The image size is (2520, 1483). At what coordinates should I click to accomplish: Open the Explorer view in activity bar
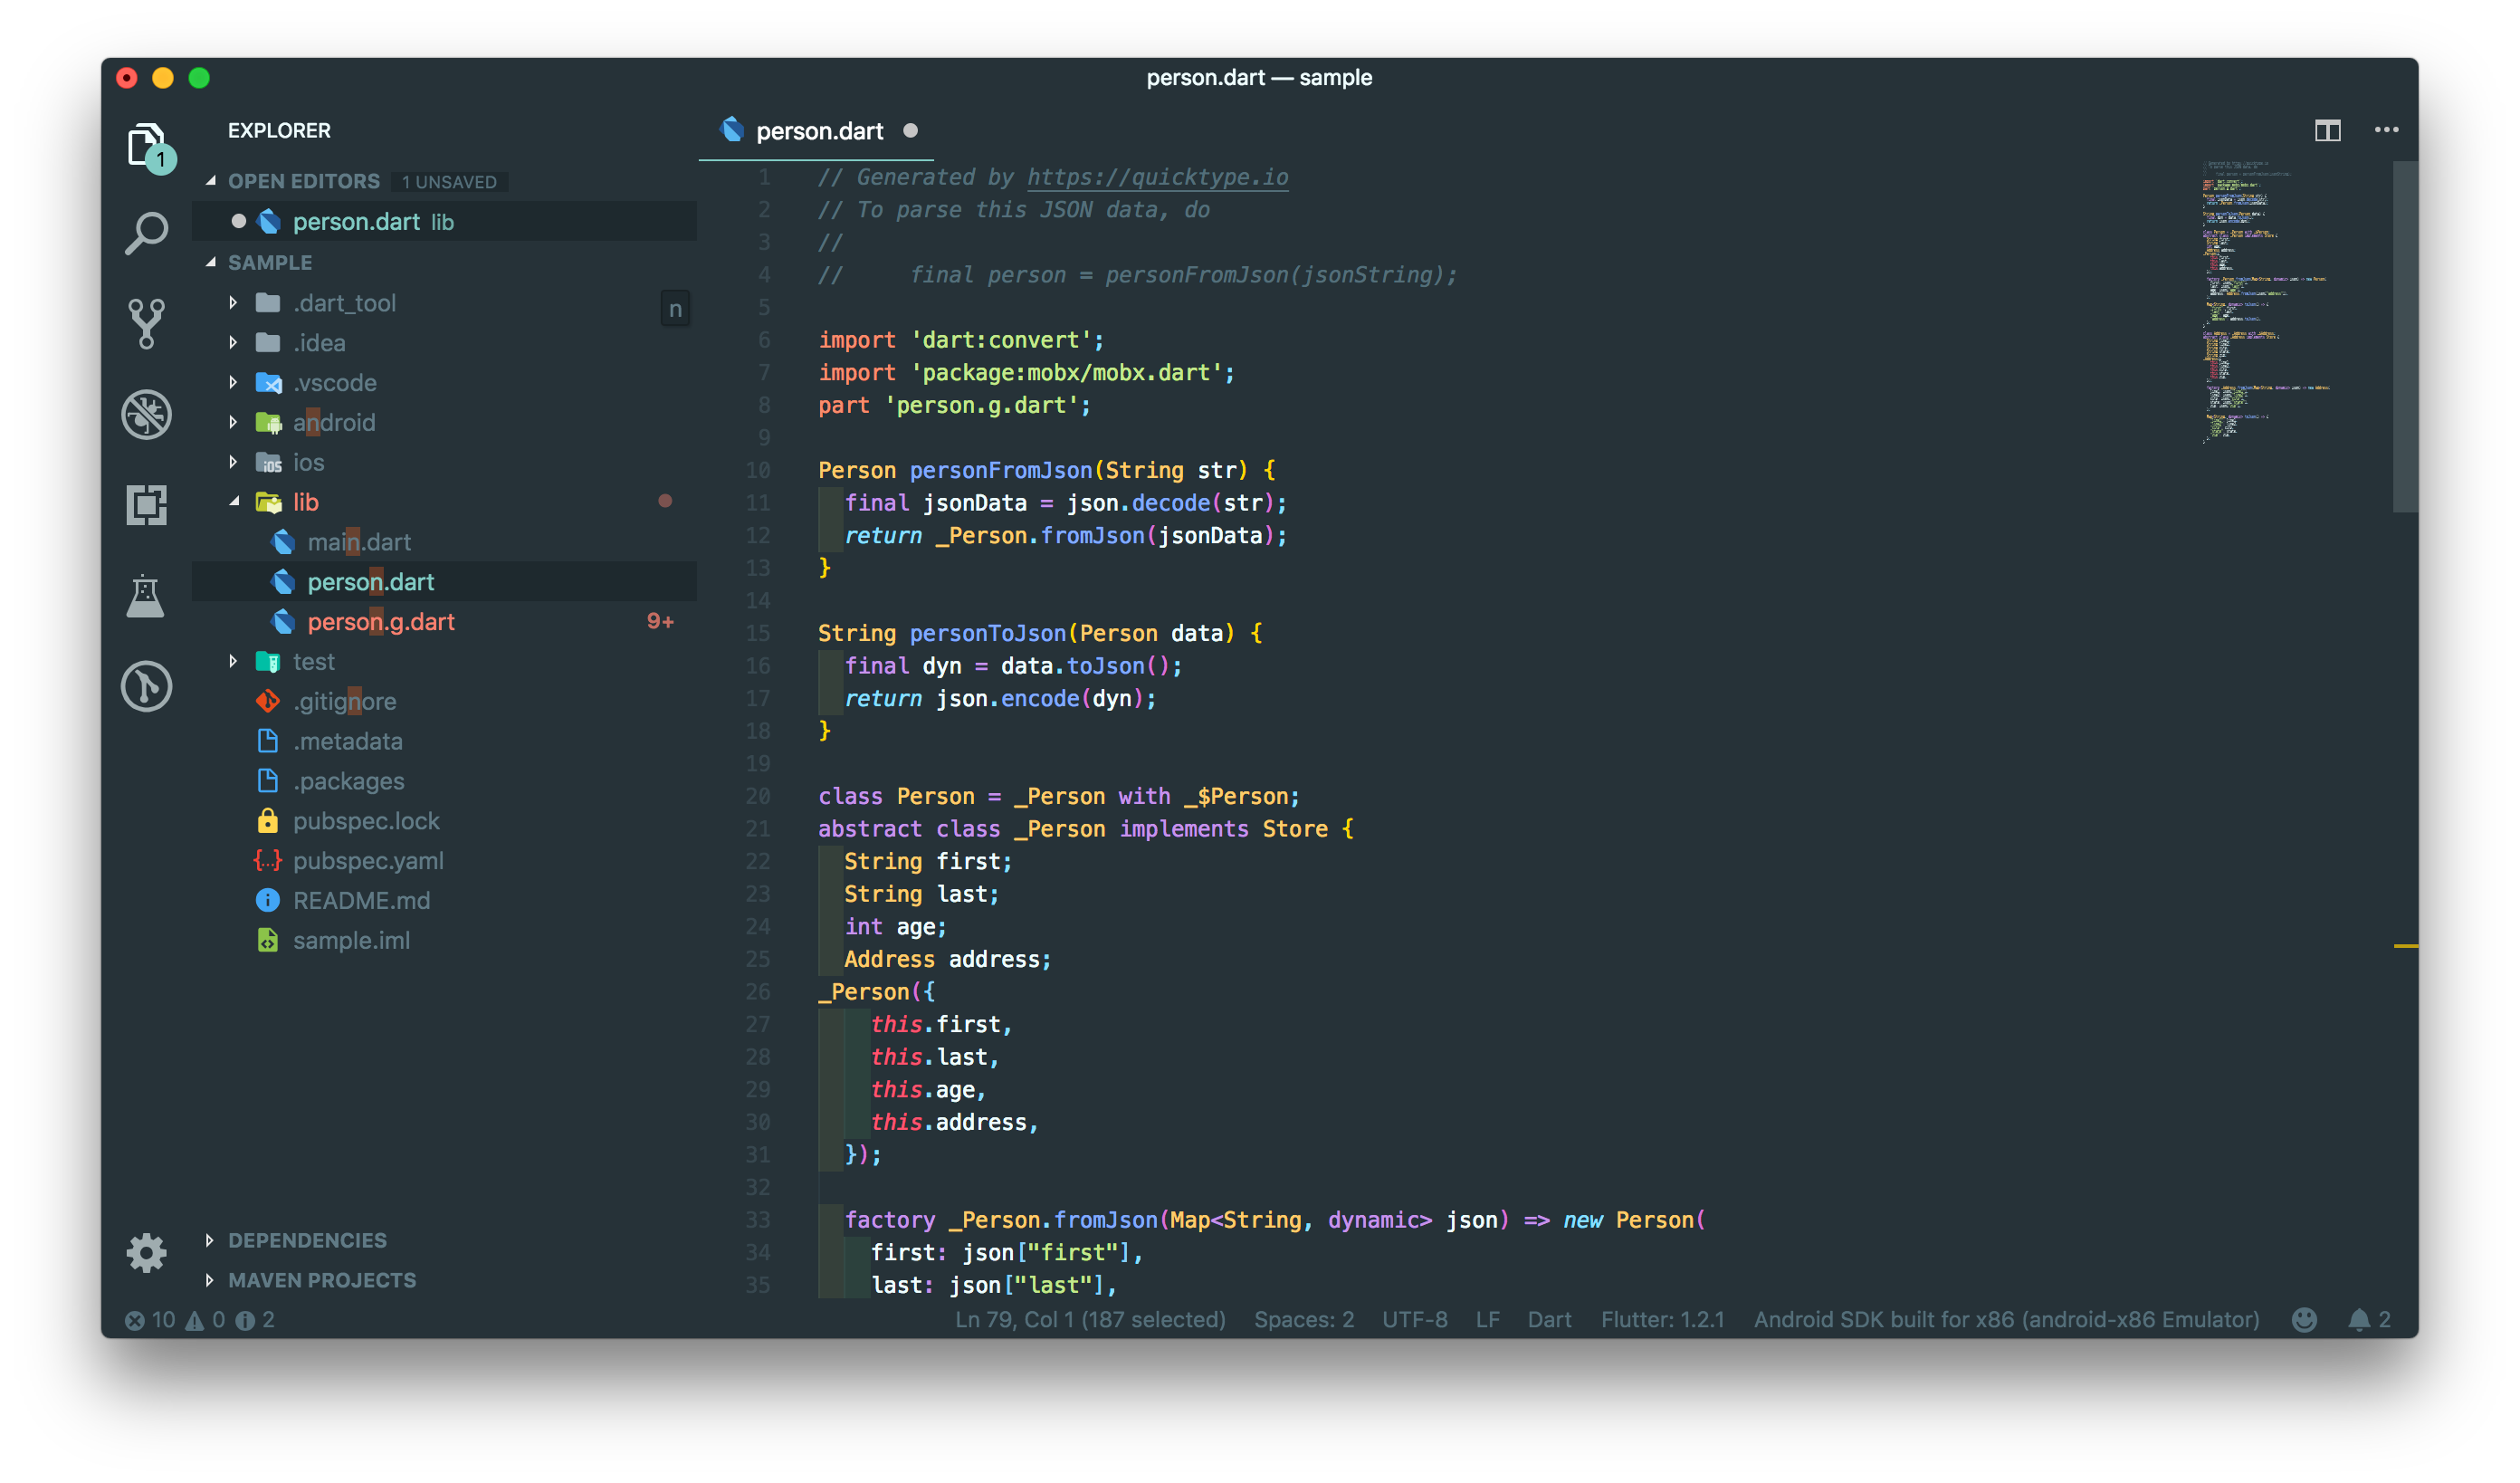pos(147,146)
